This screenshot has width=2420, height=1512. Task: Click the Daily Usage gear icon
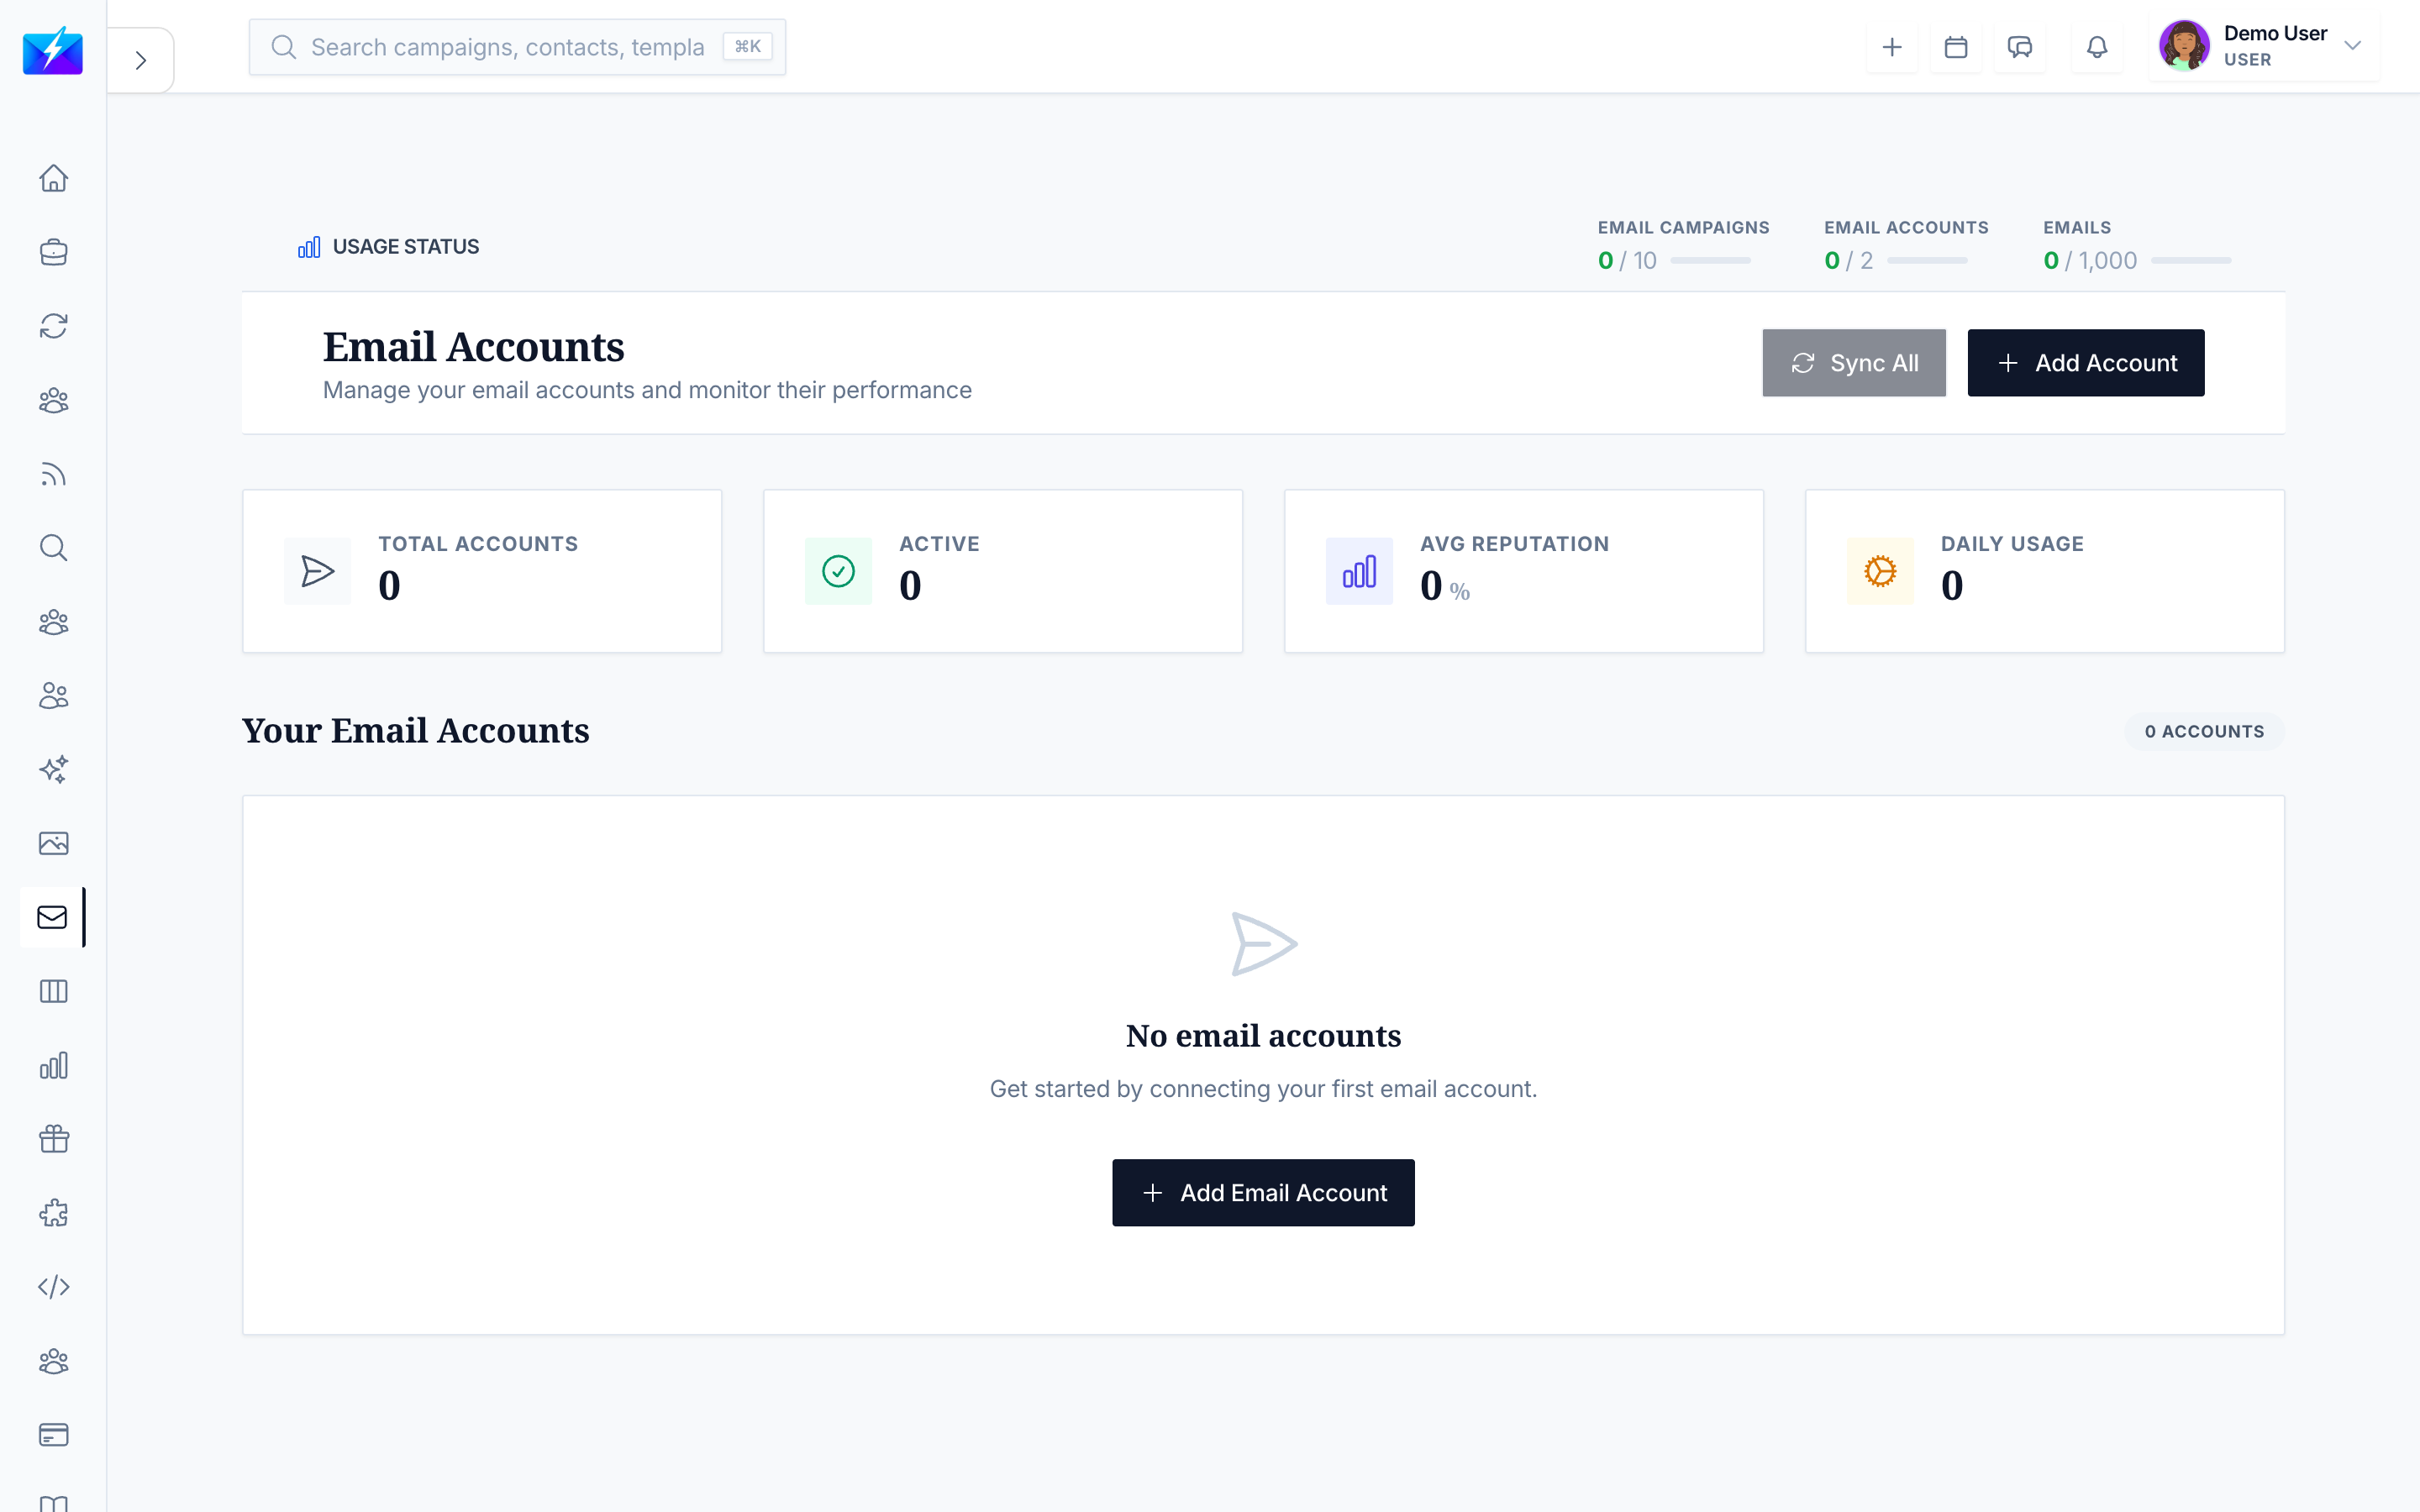click(1880, 571)
